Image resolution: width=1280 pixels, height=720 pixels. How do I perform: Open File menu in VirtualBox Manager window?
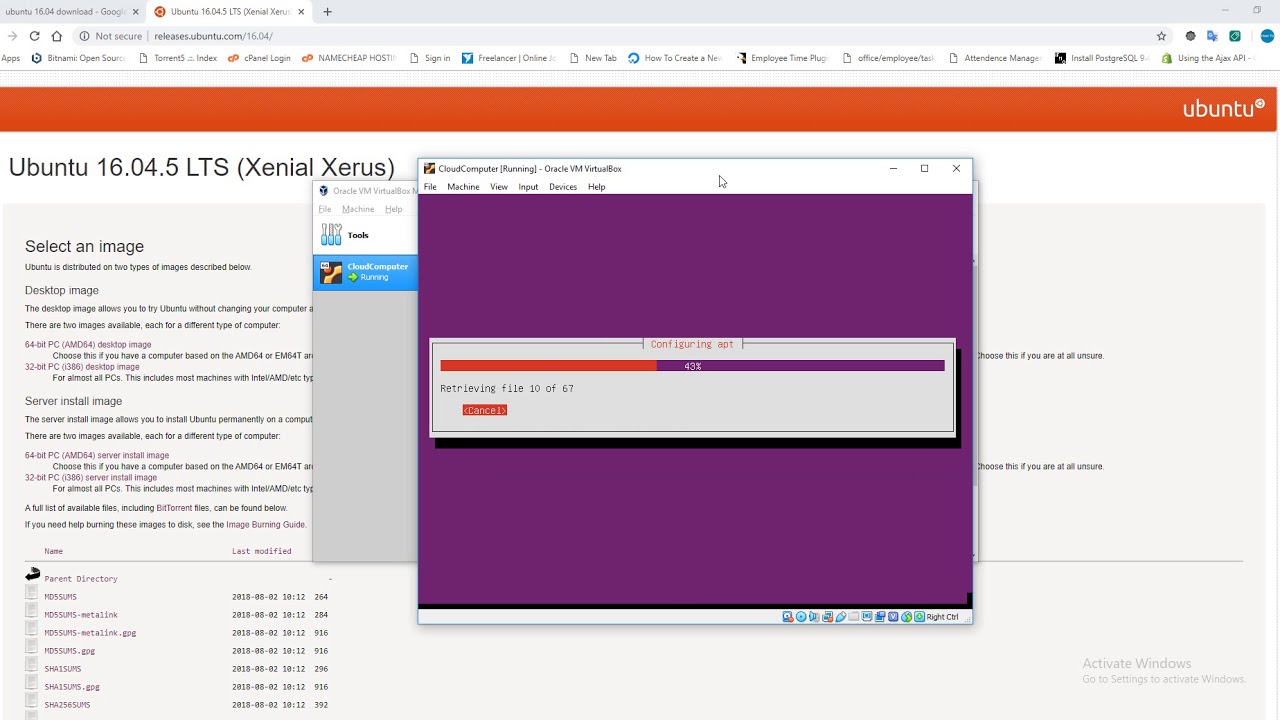click(325, 209)
